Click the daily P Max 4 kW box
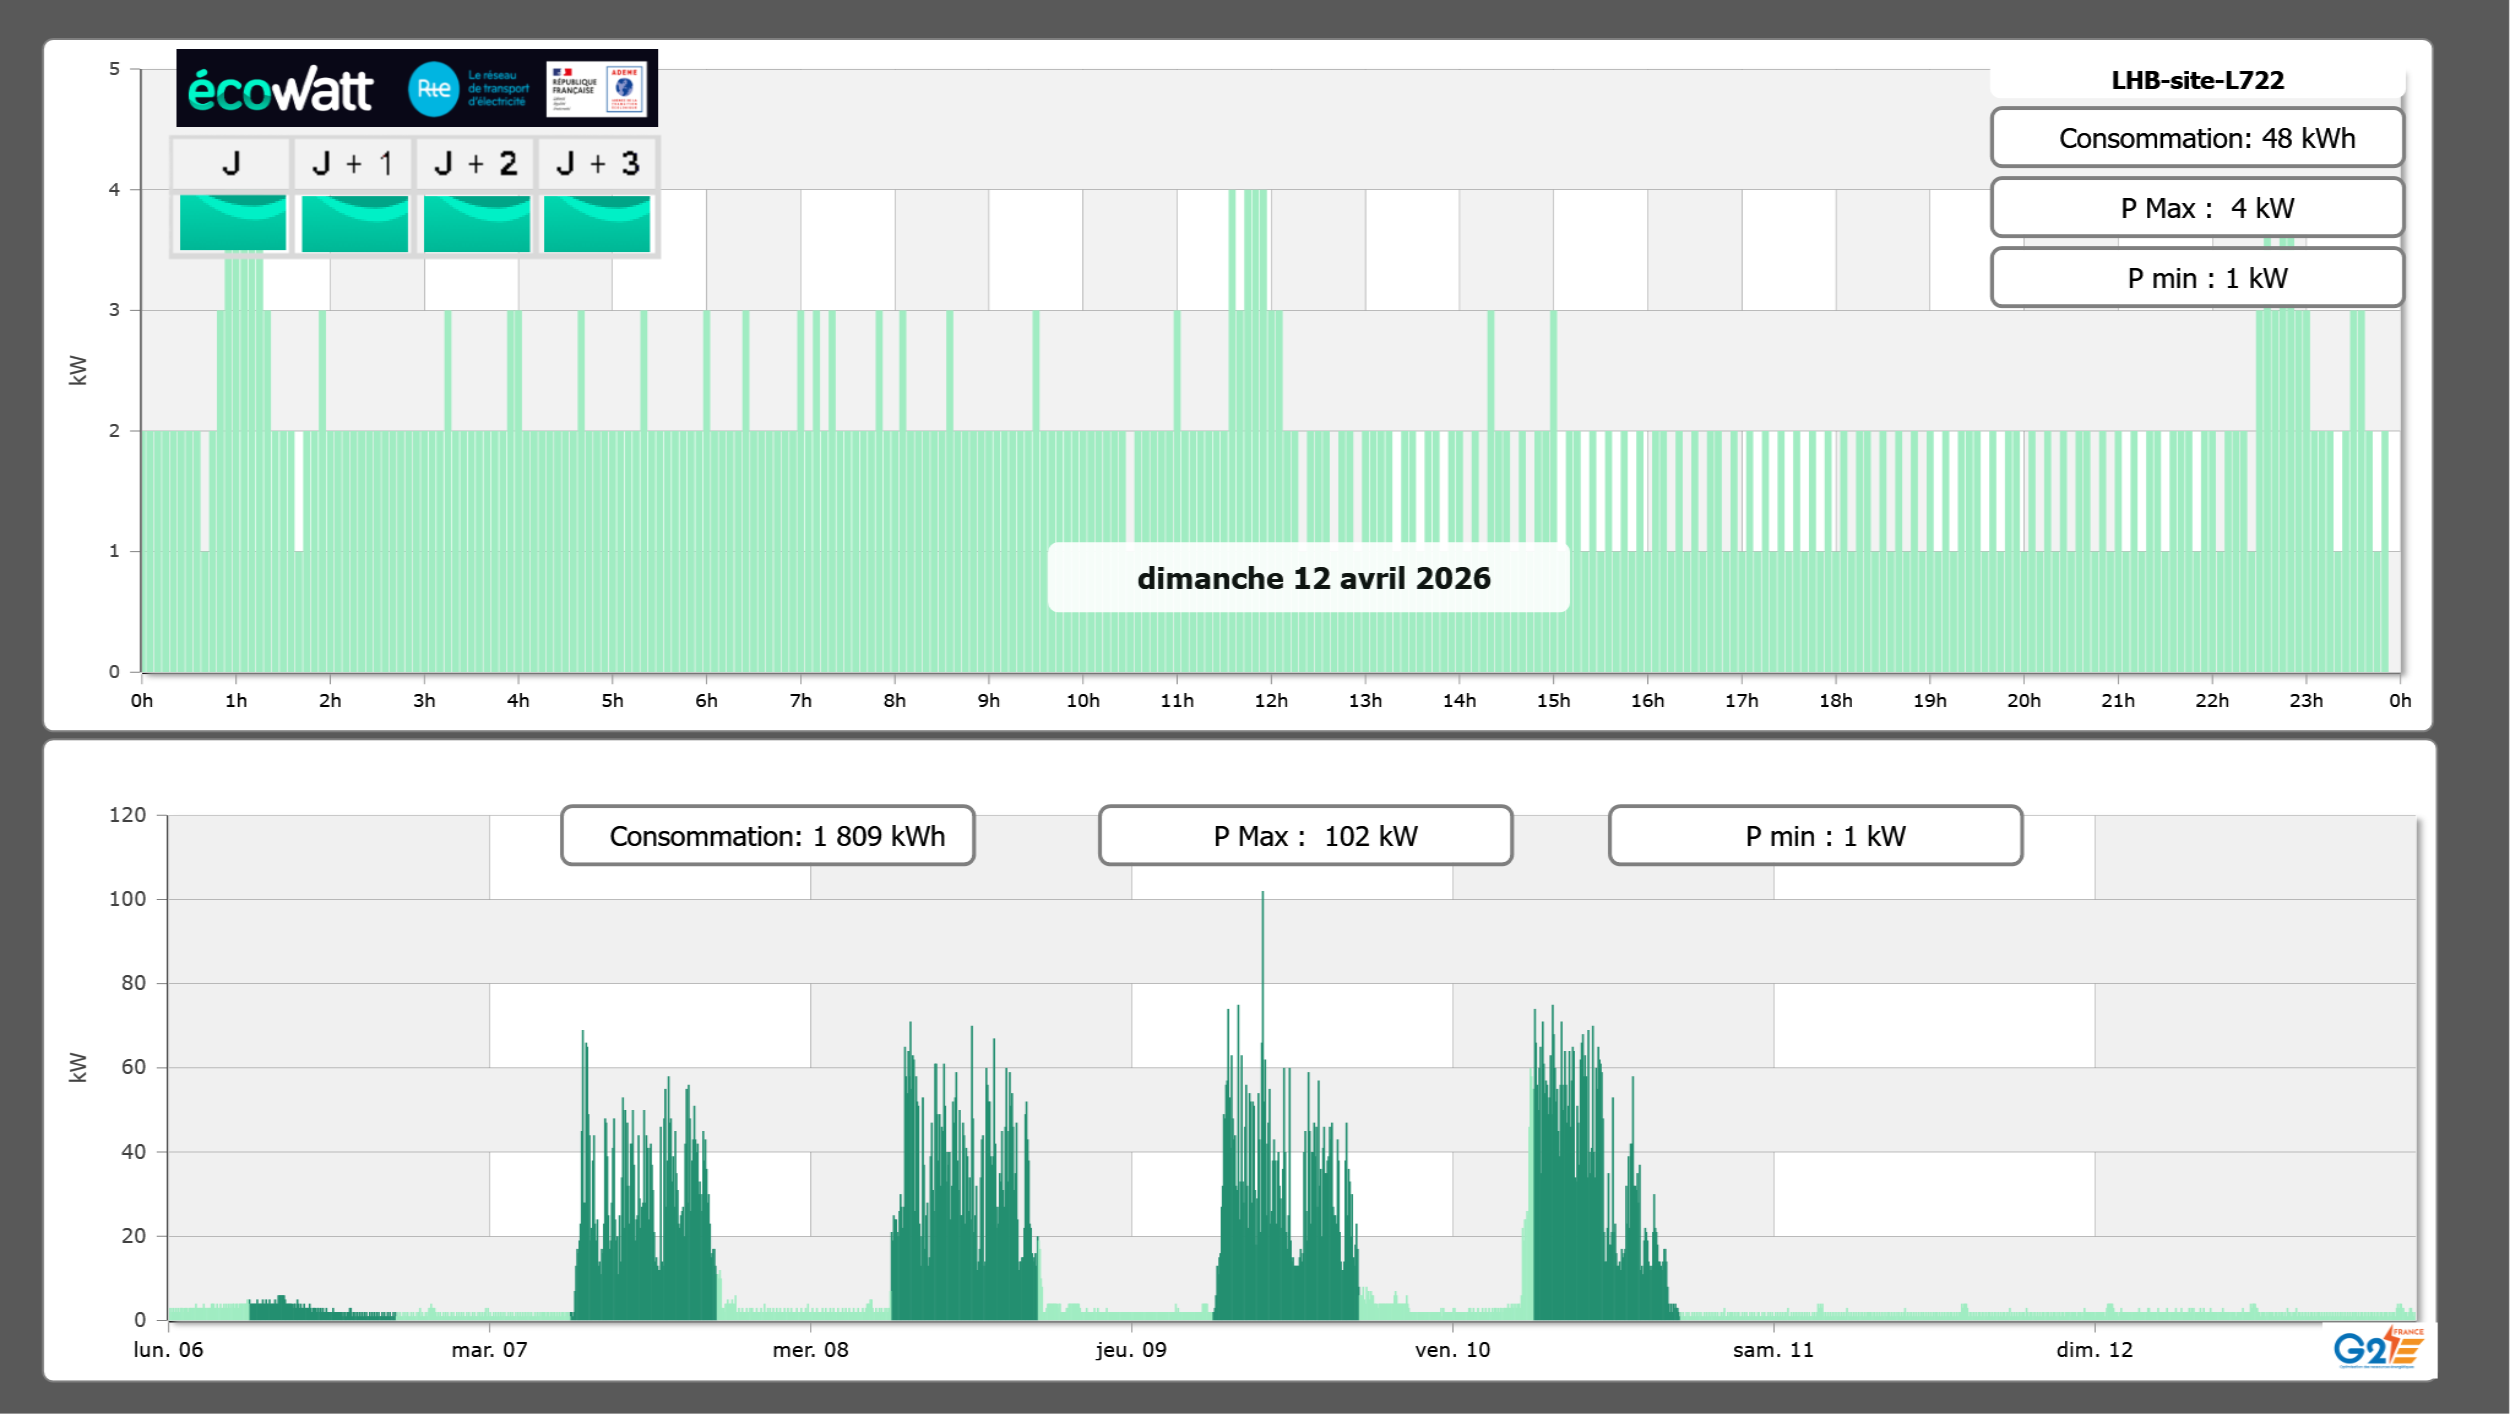 pos(2197,208)
